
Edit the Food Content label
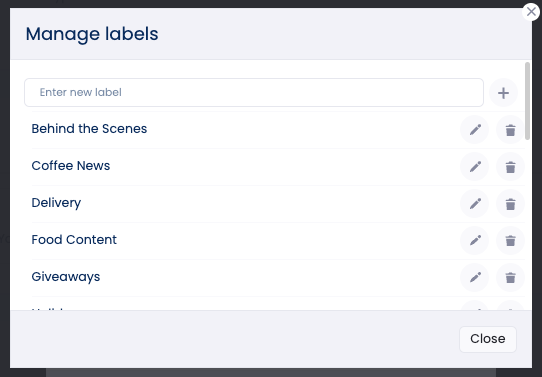475,241
